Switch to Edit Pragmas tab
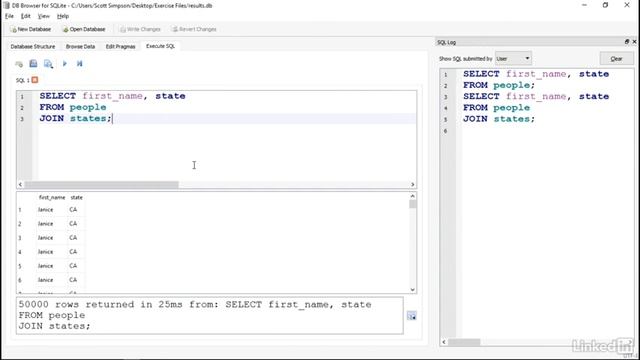The image size is (640, 360). (120, 47)
